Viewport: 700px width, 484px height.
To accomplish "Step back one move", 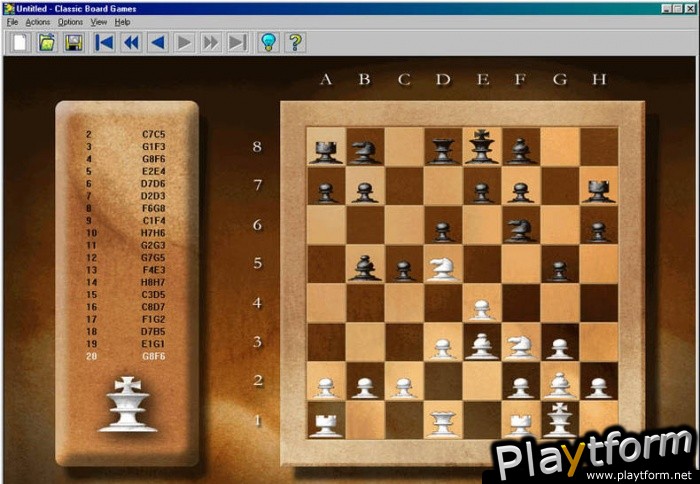I will 158,42.
